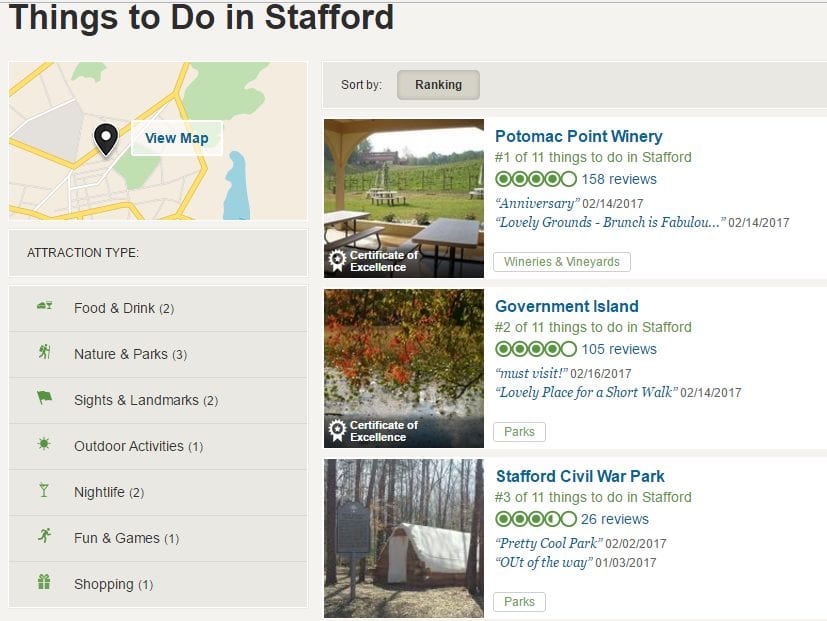Image resolution: width=827 pixels, height=621 pixels.
Task: Click the Sights & Landmarks flag icon
Action: tap(44, 399)
